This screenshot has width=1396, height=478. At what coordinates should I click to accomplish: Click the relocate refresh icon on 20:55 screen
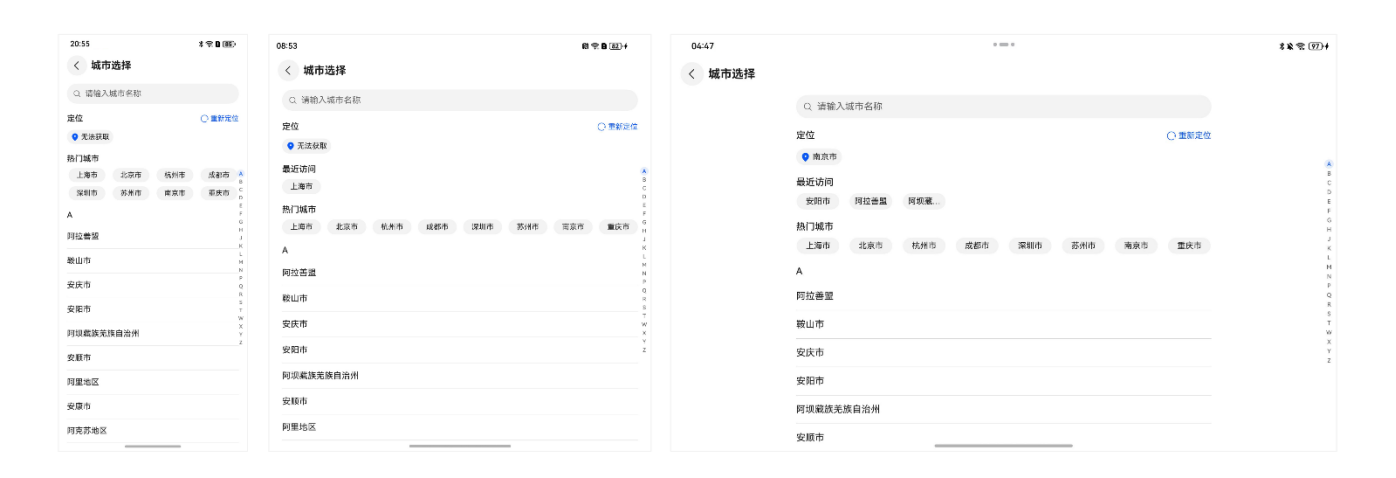(x=204, y=118)
